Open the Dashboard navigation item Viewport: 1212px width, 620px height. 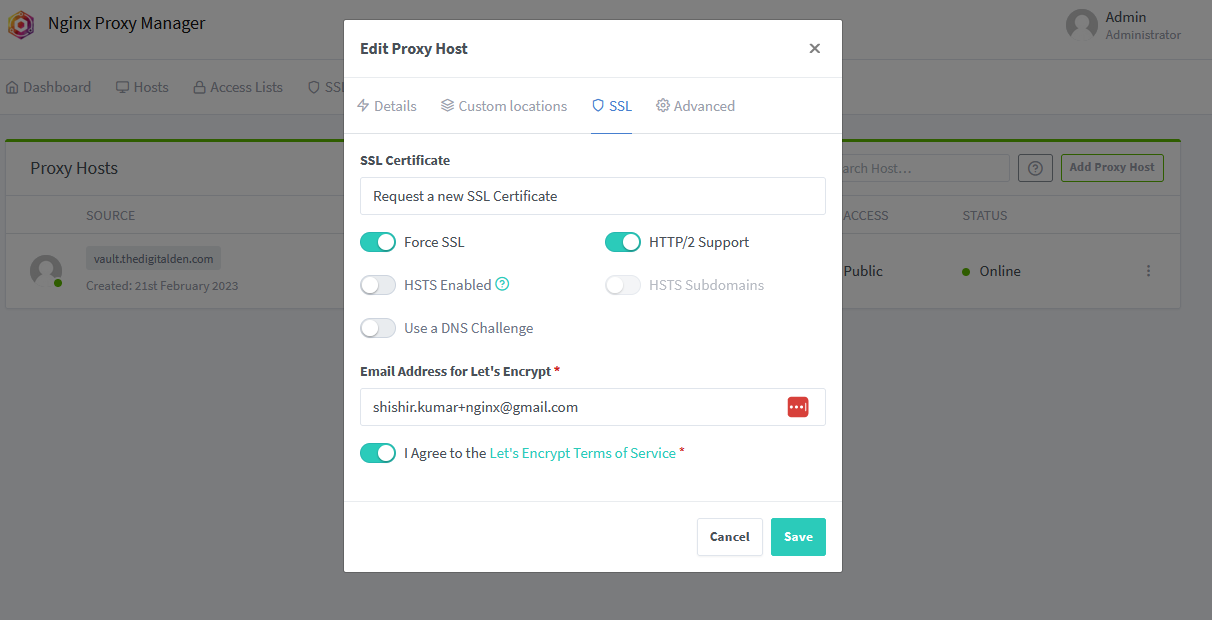coord(48,87)
